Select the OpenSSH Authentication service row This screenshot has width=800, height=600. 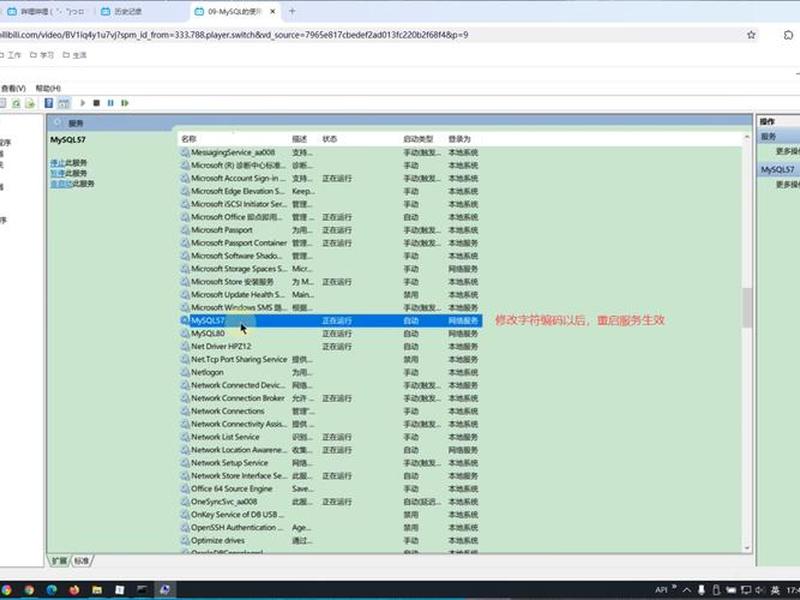(331, 527)
